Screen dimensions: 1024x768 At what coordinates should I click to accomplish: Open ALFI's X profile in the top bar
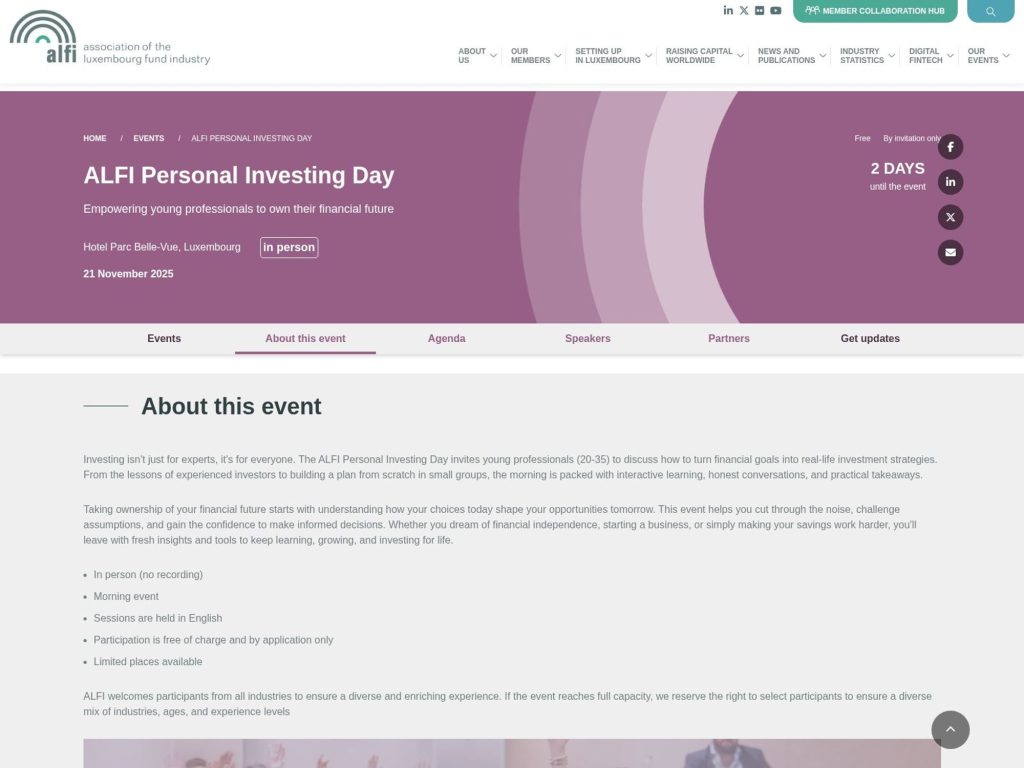pos(744,10)
